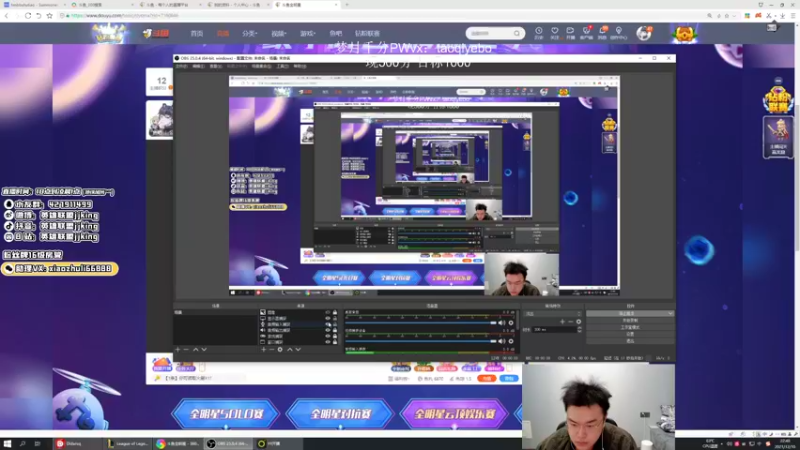Open the scene transition type dropdown
This screenshot has width=800, height=450.
(553, 314)
